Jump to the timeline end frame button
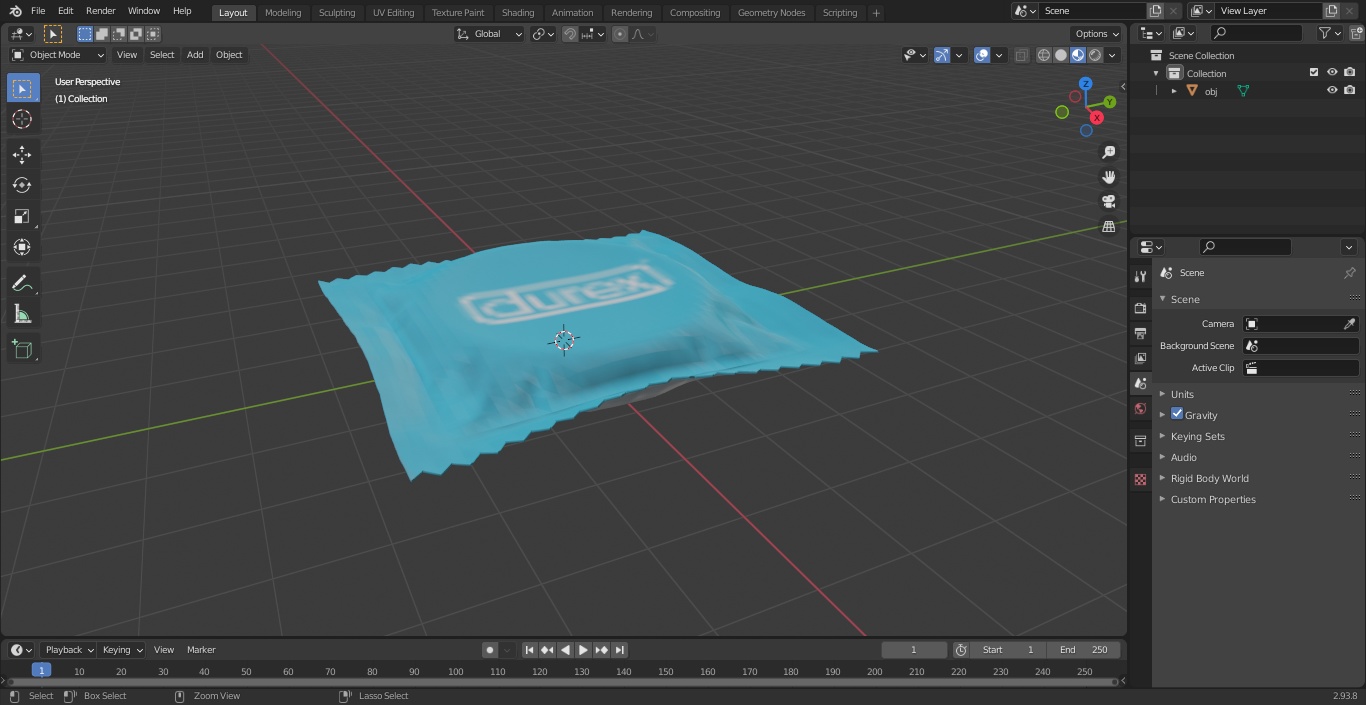Viewport: 1366px width, 705px height. click(x=619, y=650)
